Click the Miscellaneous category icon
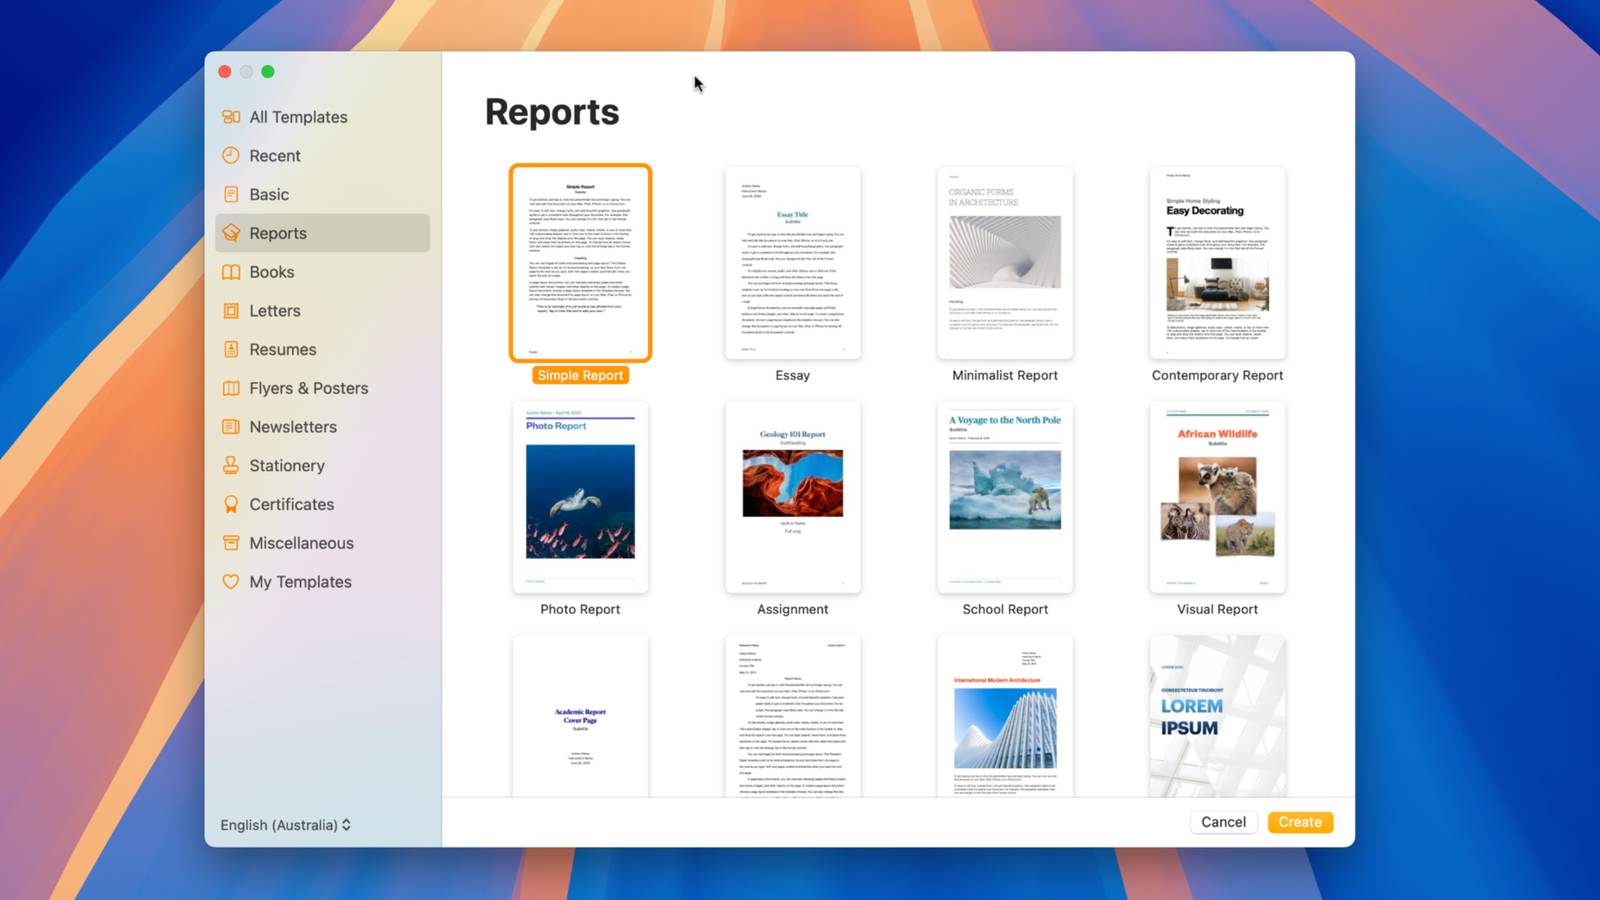 (x=231, y=543)
